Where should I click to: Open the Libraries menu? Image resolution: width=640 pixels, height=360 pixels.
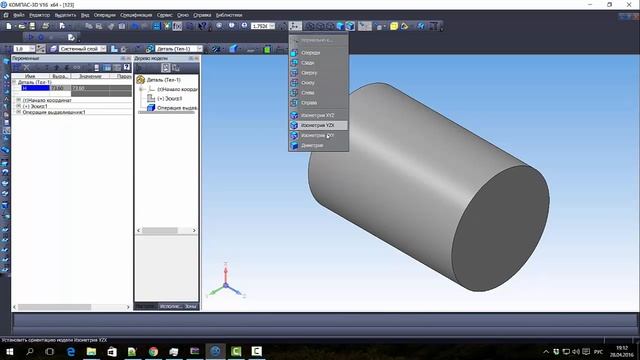coord(229,15)
